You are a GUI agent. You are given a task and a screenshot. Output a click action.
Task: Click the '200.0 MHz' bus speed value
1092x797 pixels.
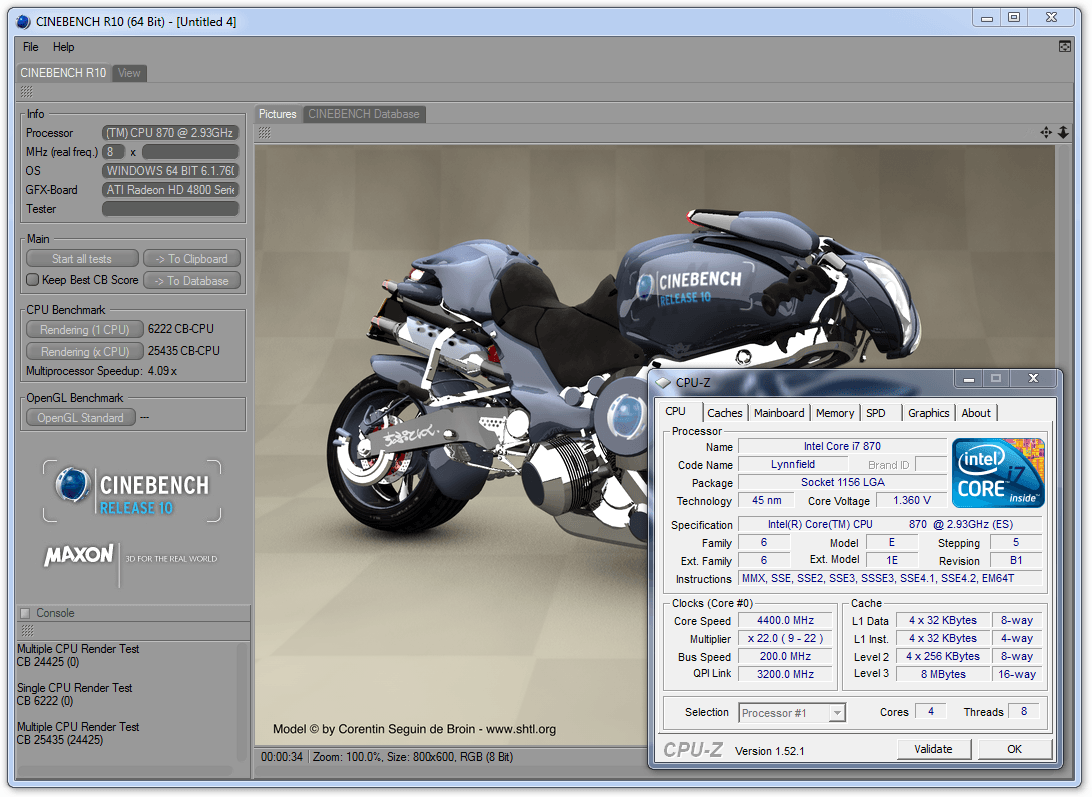coord(786,656)
